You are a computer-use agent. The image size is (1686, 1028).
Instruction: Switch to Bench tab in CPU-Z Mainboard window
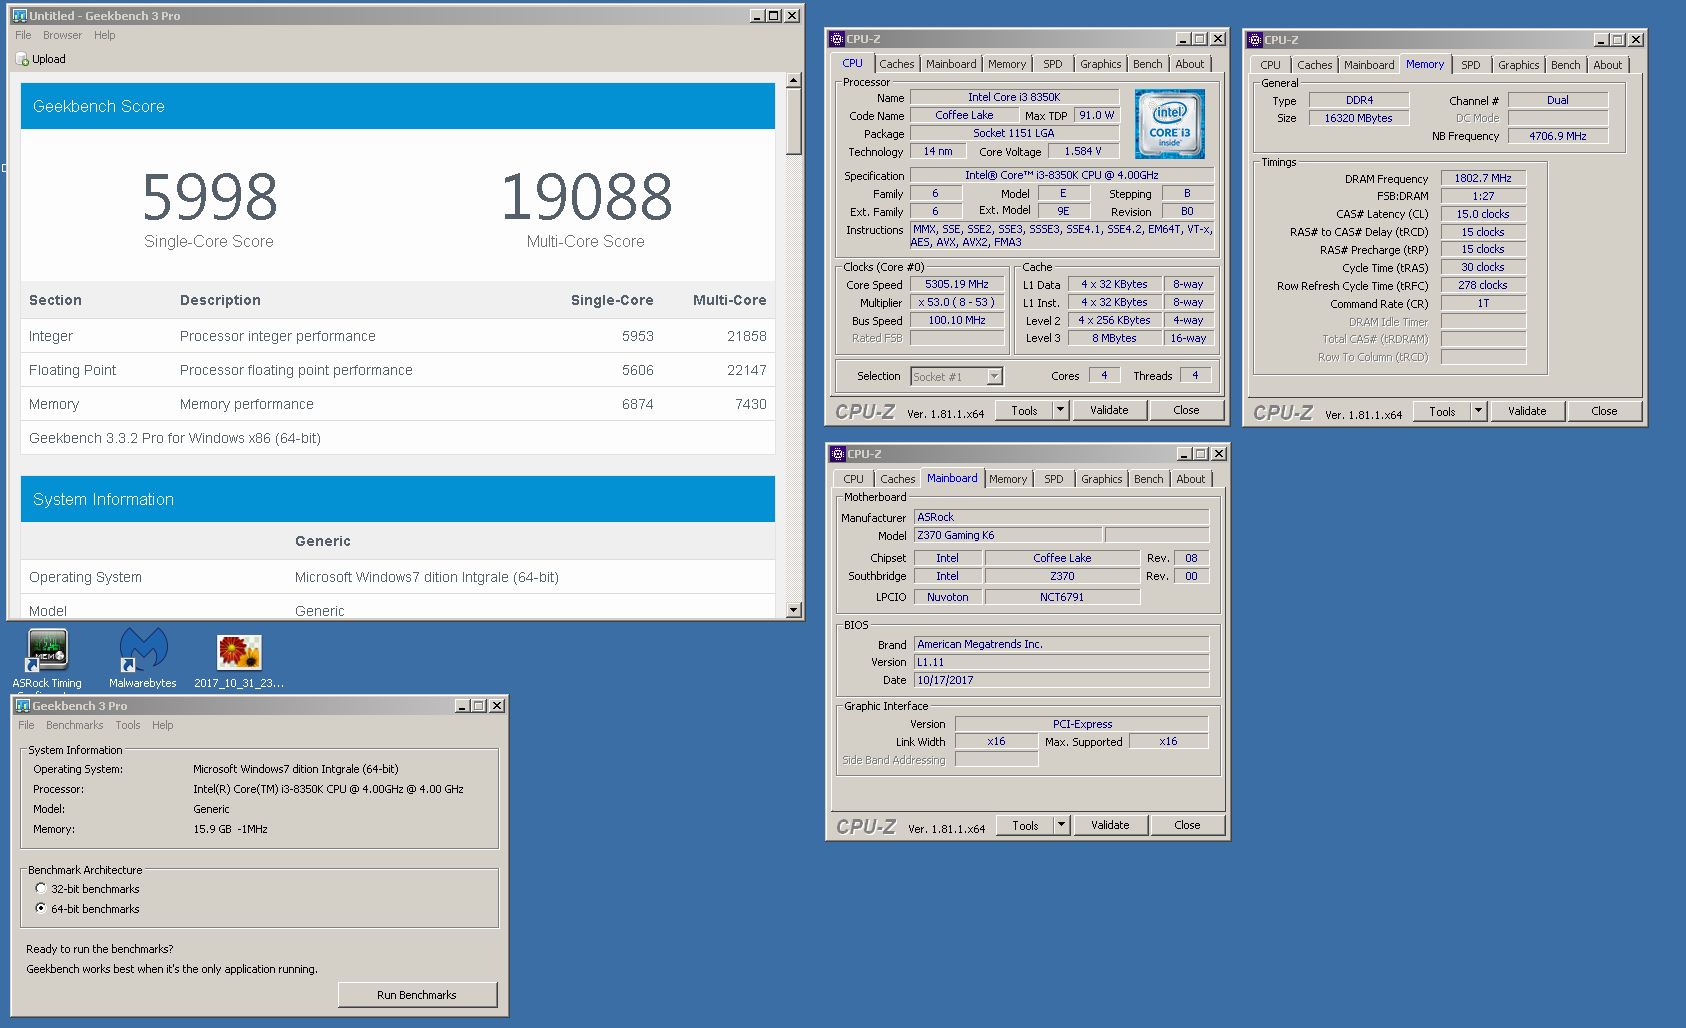1149,479
